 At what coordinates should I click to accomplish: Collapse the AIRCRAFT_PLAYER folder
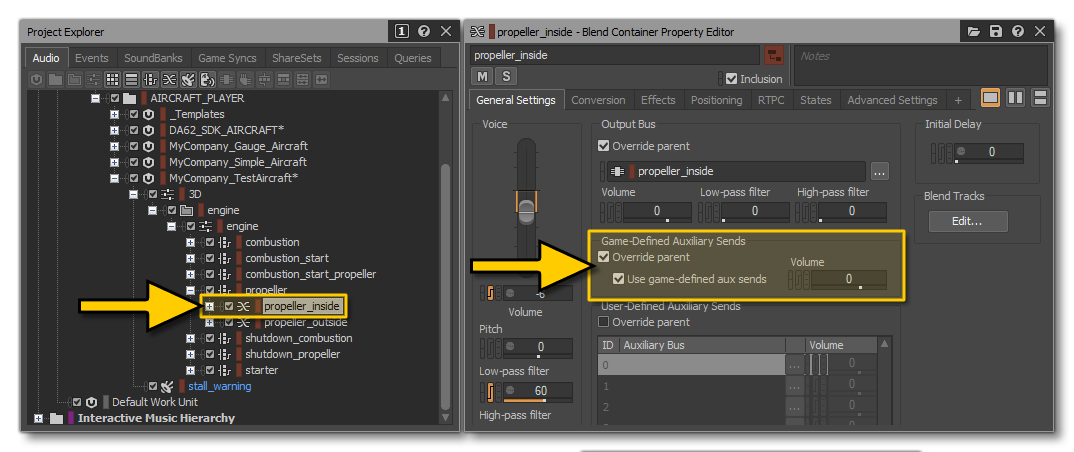[x=96, y=99]
